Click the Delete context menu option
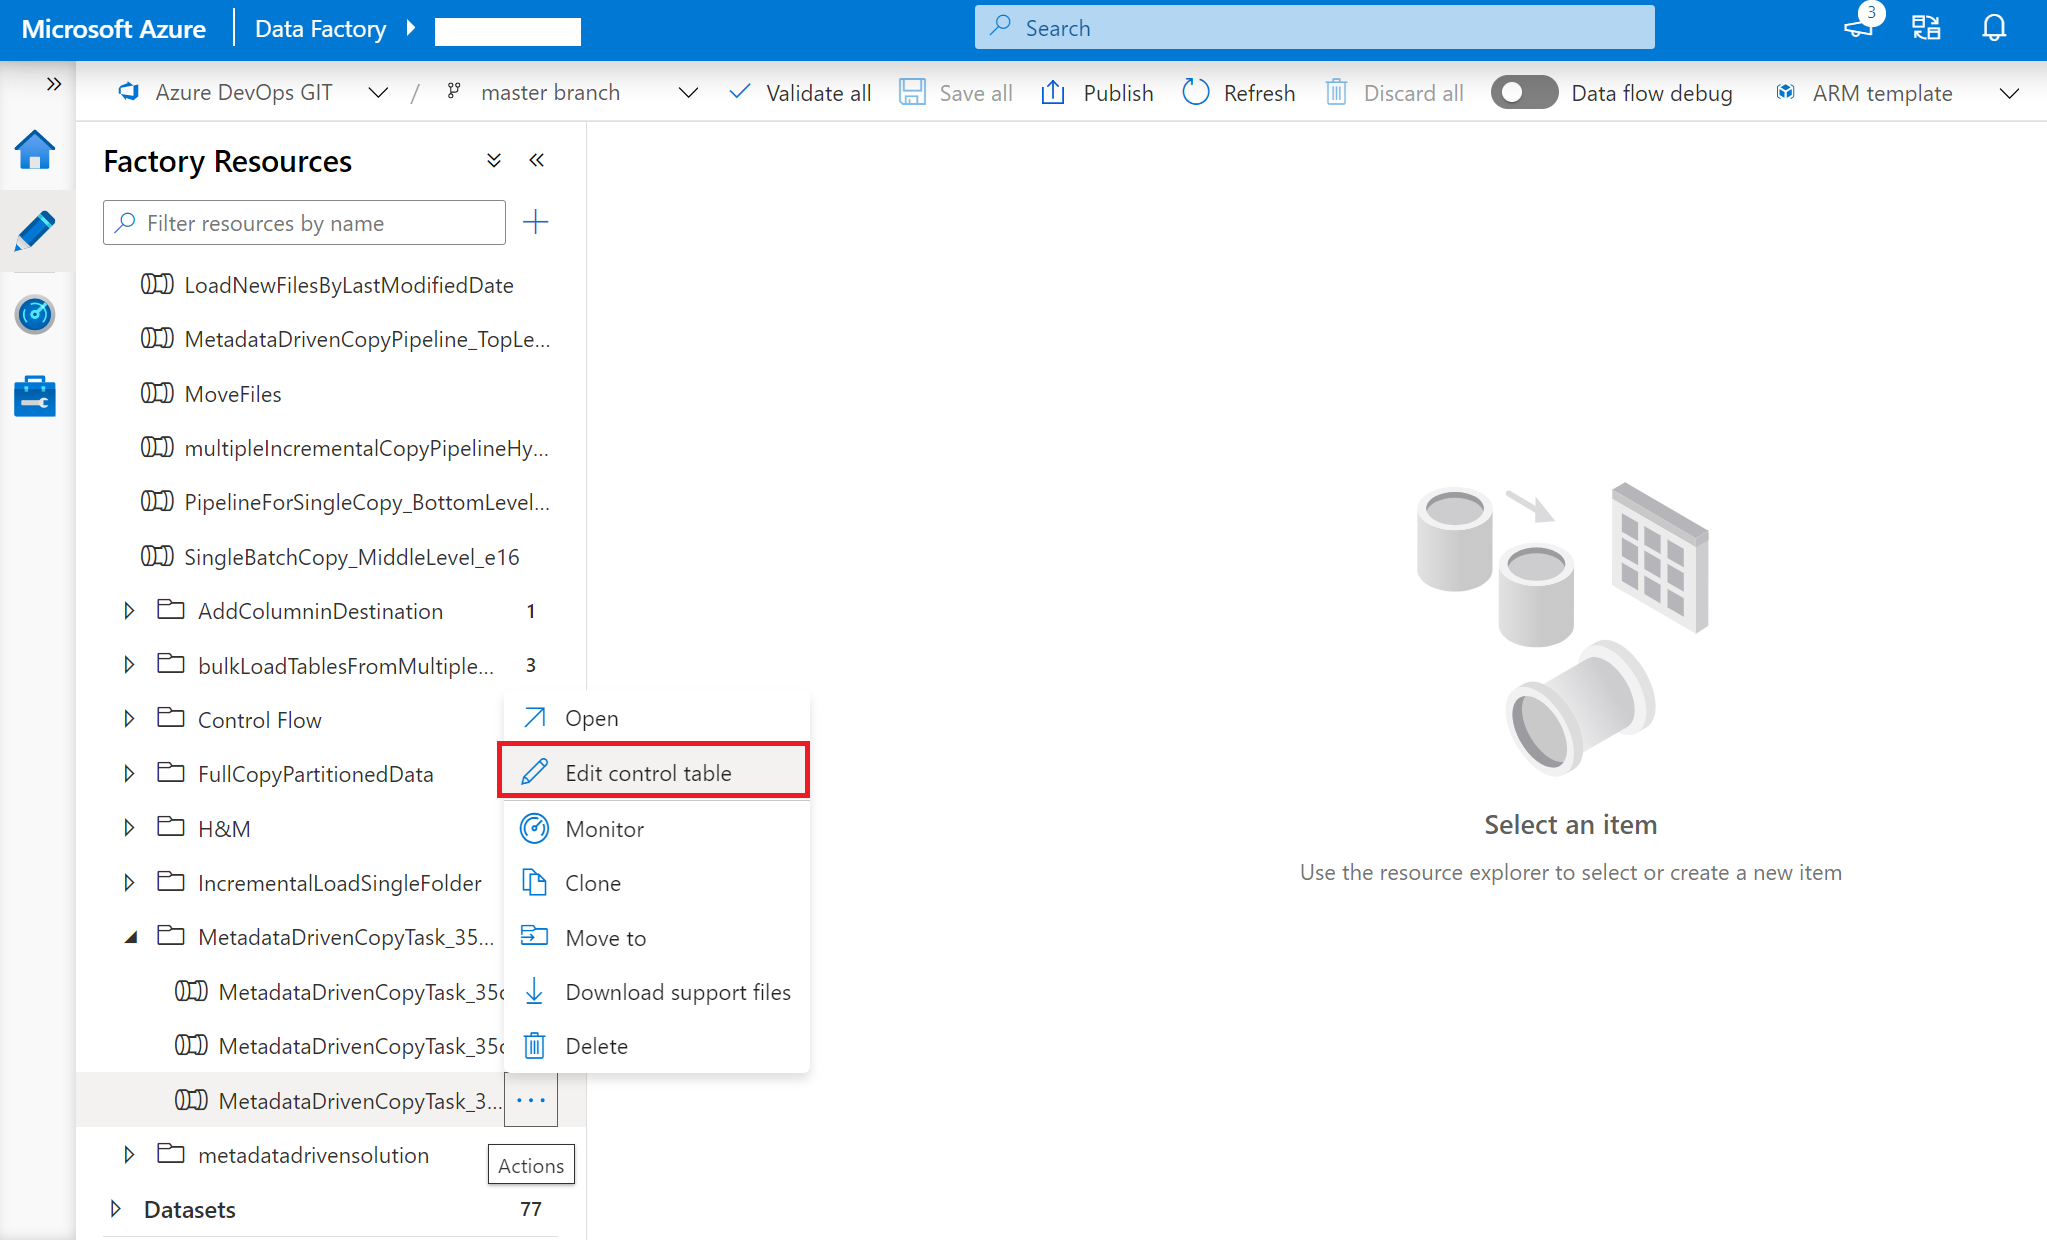The image size is (2047, 1240). pos(595,1046)
